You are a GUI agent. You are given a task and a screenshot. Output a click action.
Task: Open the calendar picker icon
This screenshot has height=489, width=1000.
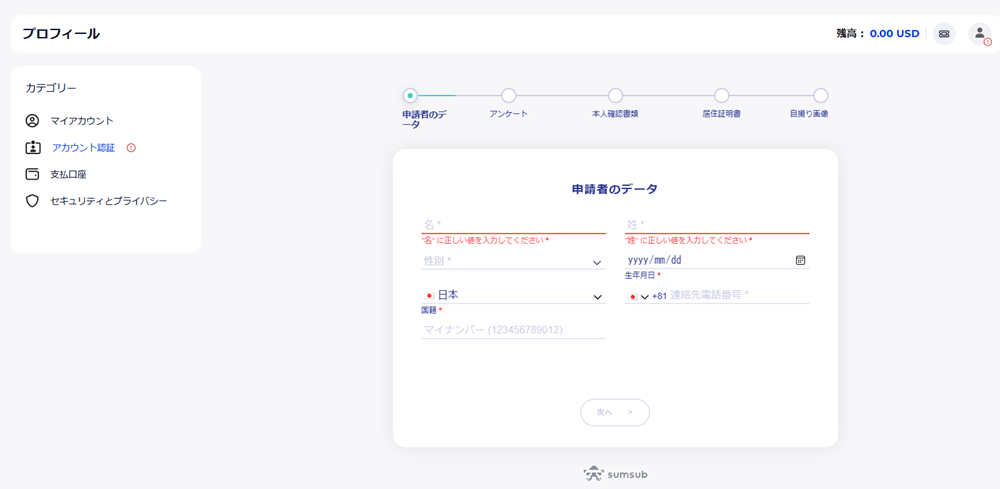pyautogui.click(x=800, y=260)
